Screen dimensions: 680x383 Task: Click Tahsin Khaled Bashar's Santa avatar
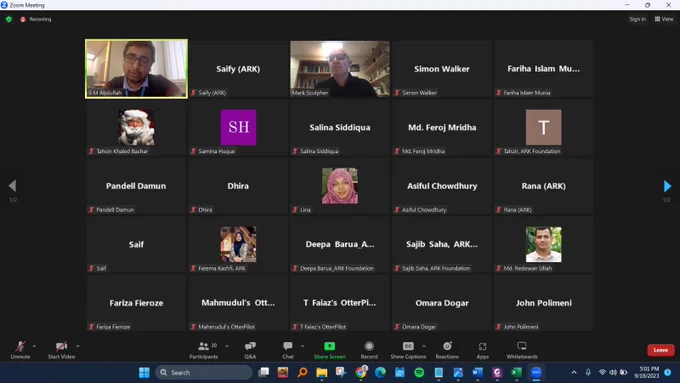coord(136,127)
